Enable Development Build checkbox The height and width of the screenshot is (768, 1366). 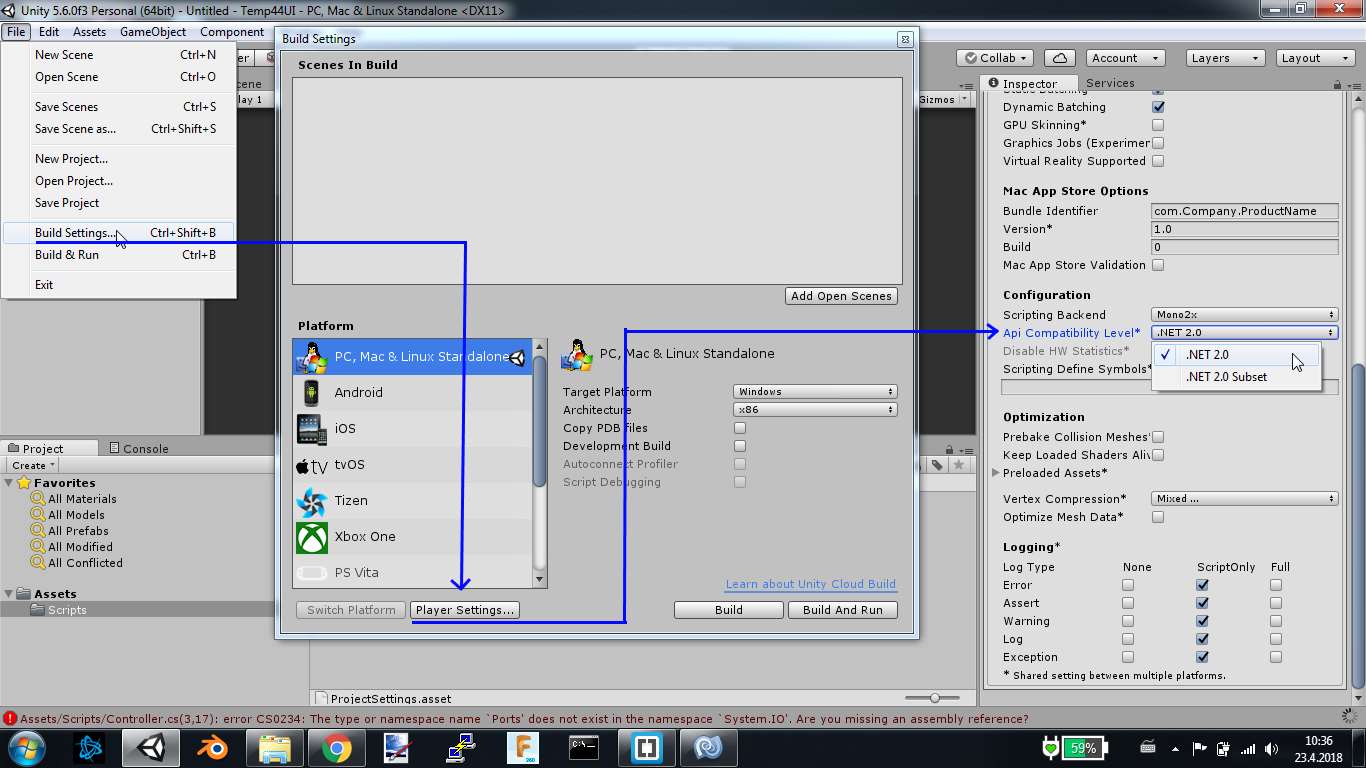click(x=740, y=446)
